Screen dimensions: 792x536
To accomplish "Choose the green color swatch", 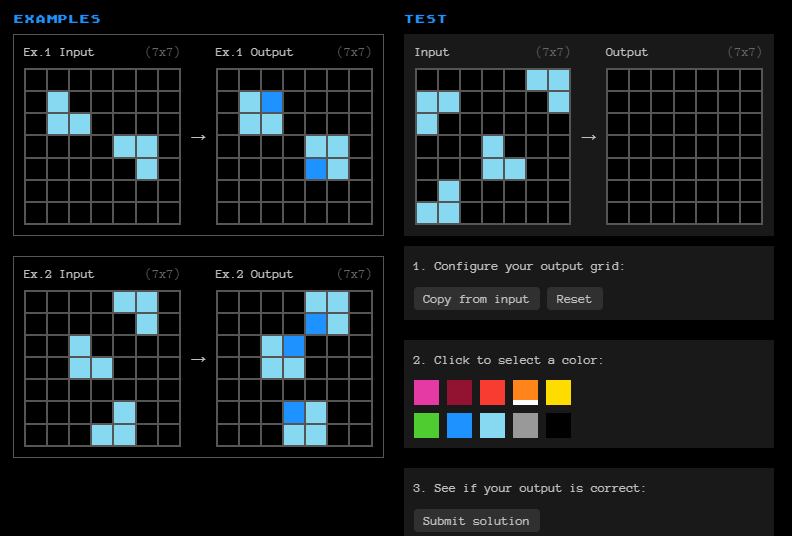I will point(426,425).
